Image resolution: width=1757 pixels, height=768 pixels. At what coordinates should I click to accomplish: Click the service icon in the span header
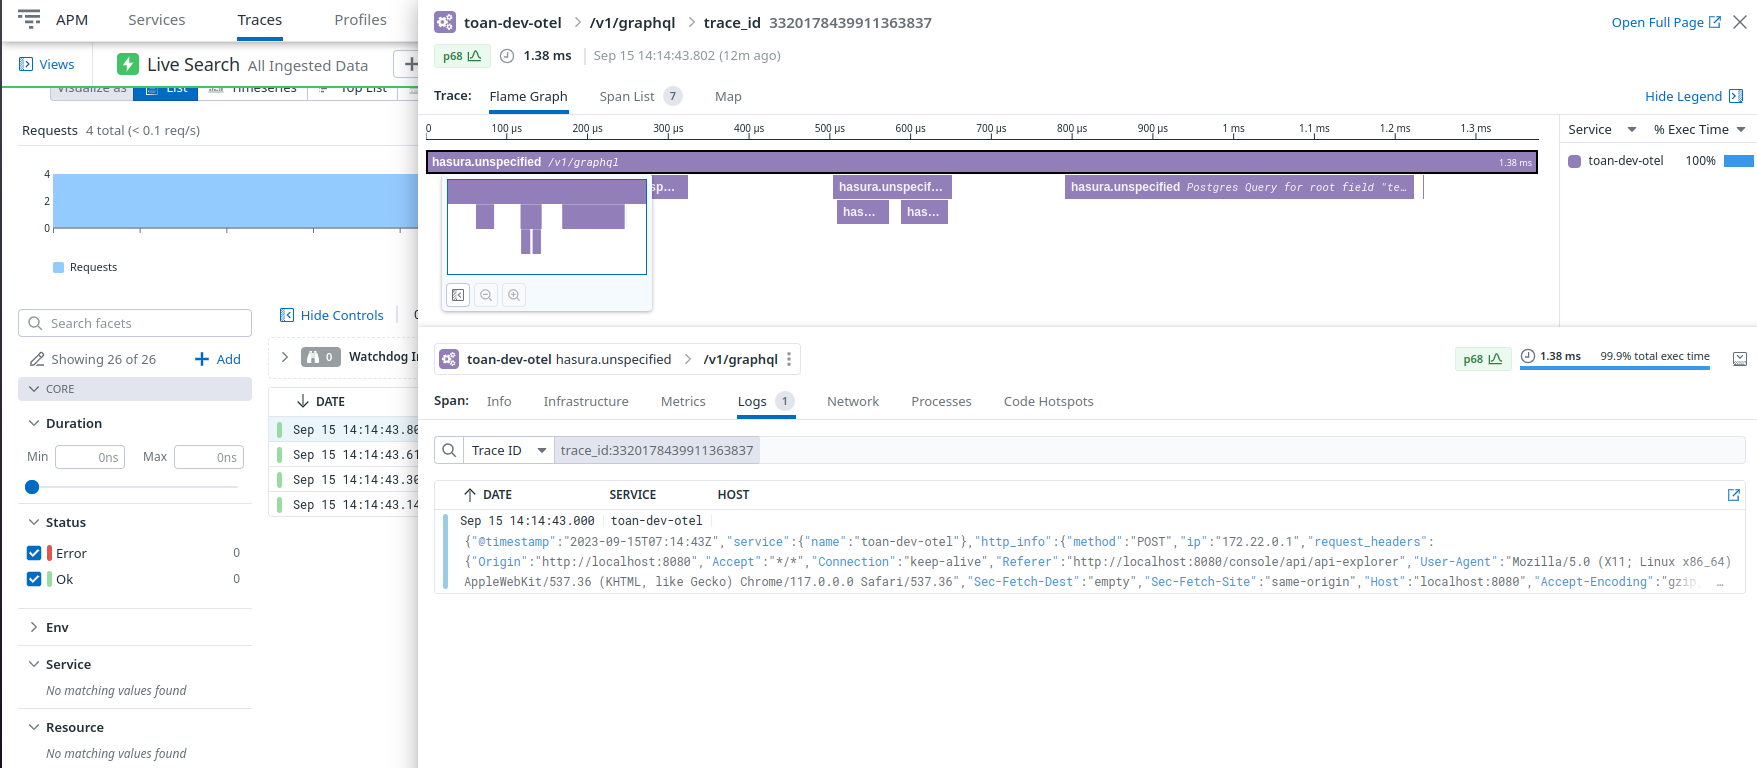pyautogui.click(x=449, y=359)
